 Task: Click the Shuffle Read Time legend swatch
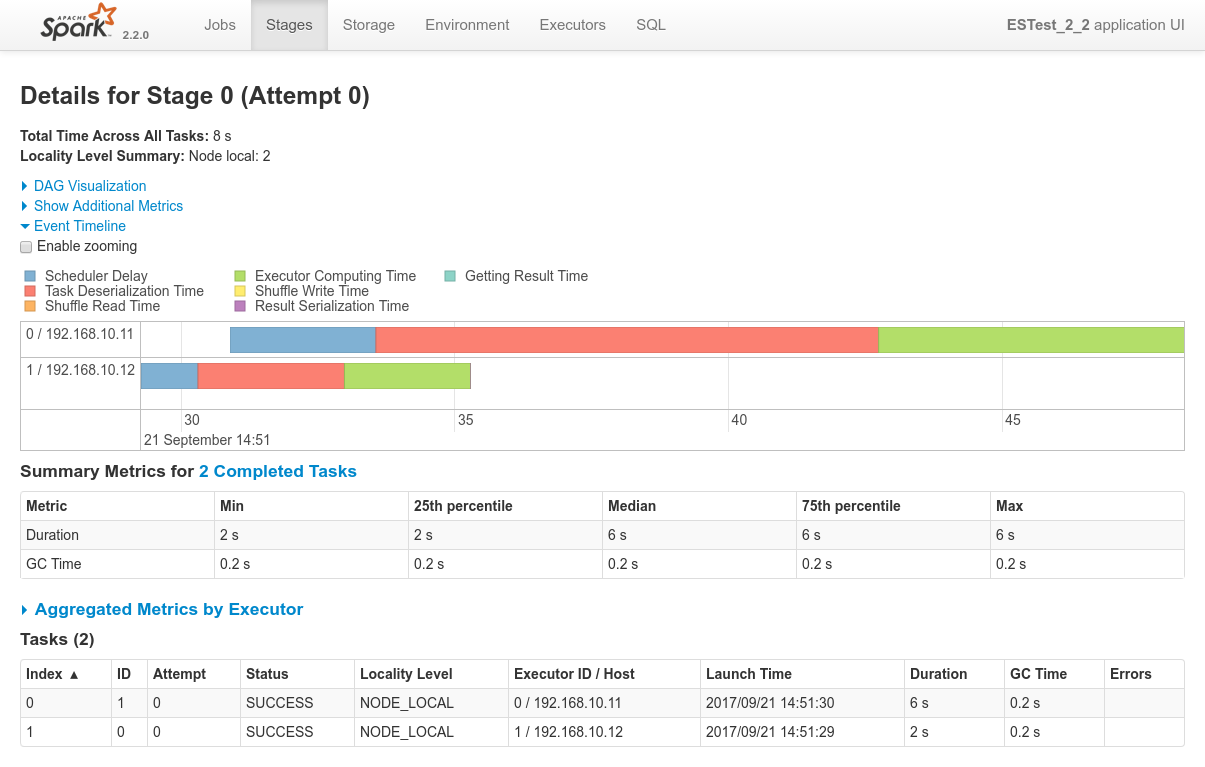(x=30, y=306)
